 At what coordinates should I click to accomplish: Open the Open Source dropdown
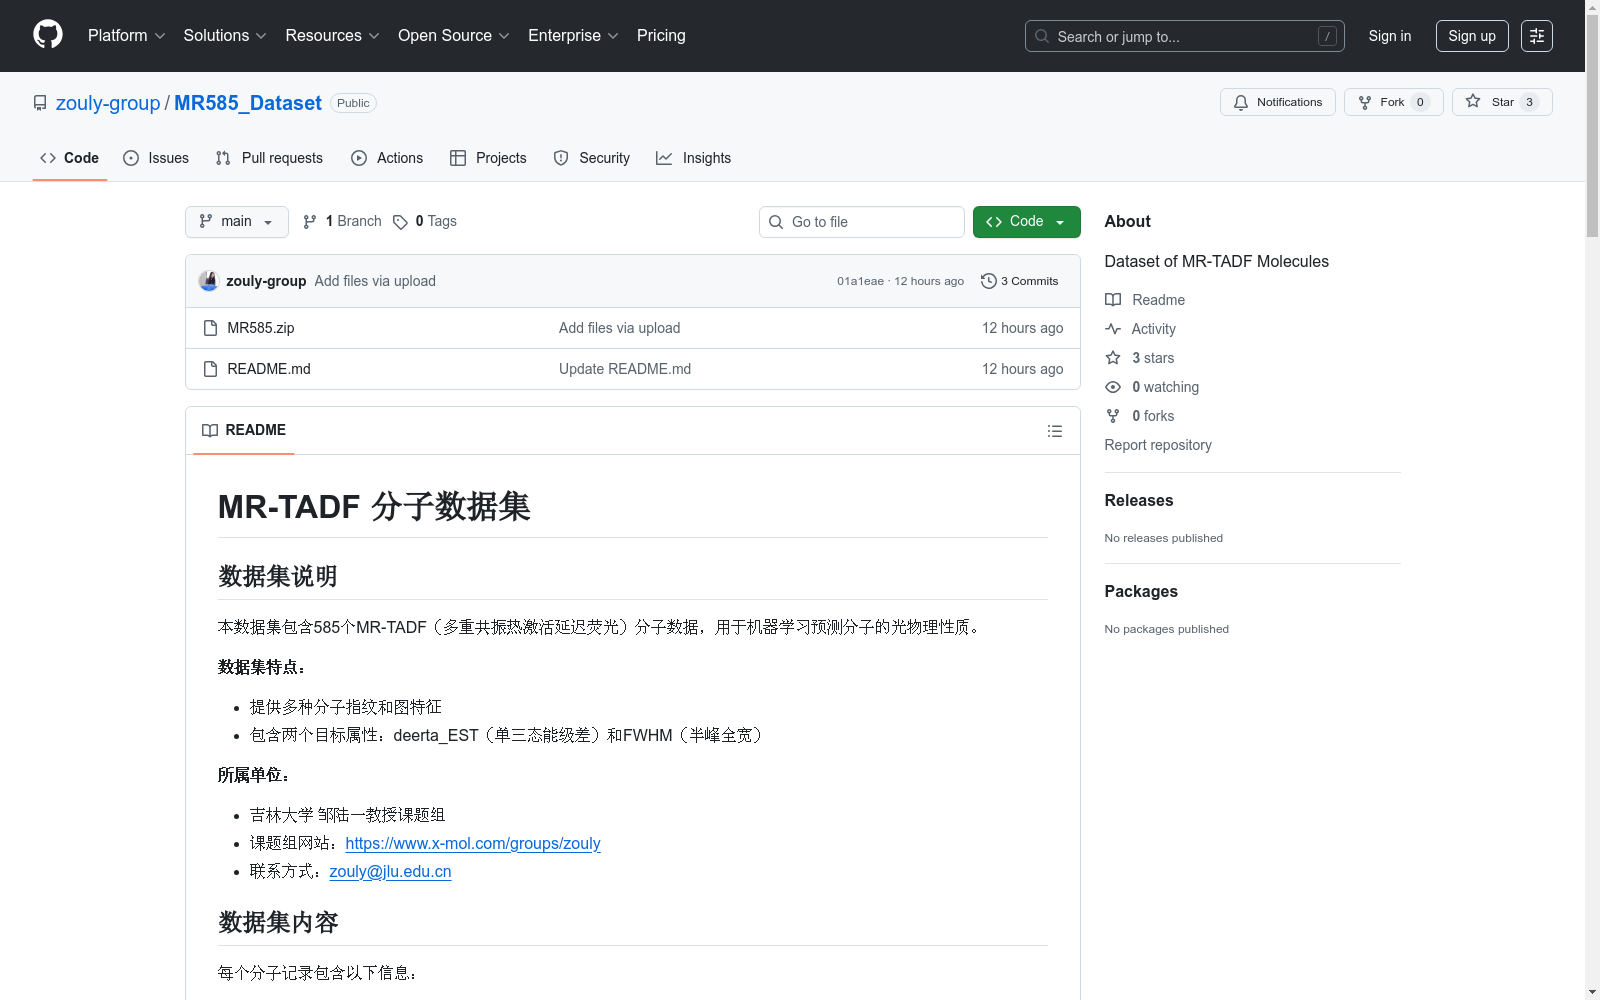tap(454, 36)
